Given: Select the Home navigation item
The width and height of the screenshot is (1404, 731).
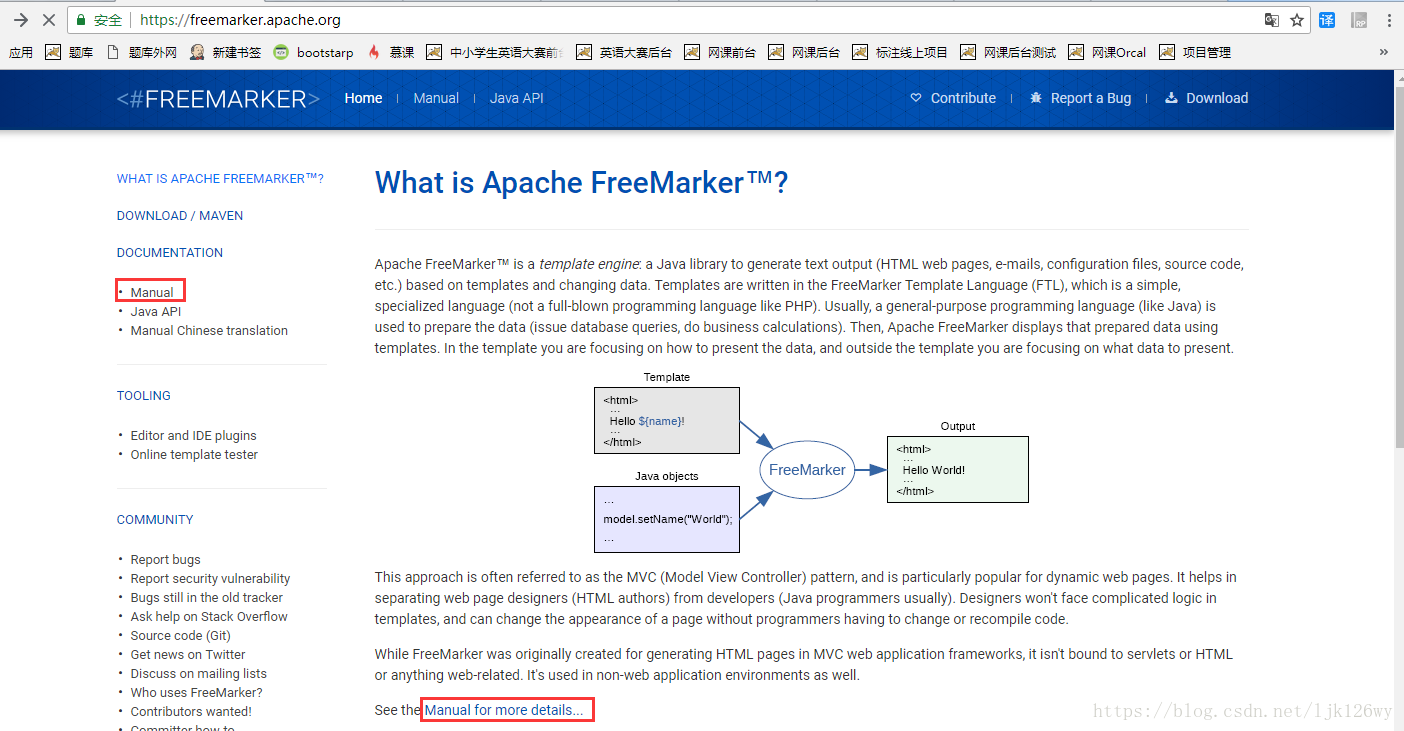Looking at the screenshot, I should pos(363,98).
